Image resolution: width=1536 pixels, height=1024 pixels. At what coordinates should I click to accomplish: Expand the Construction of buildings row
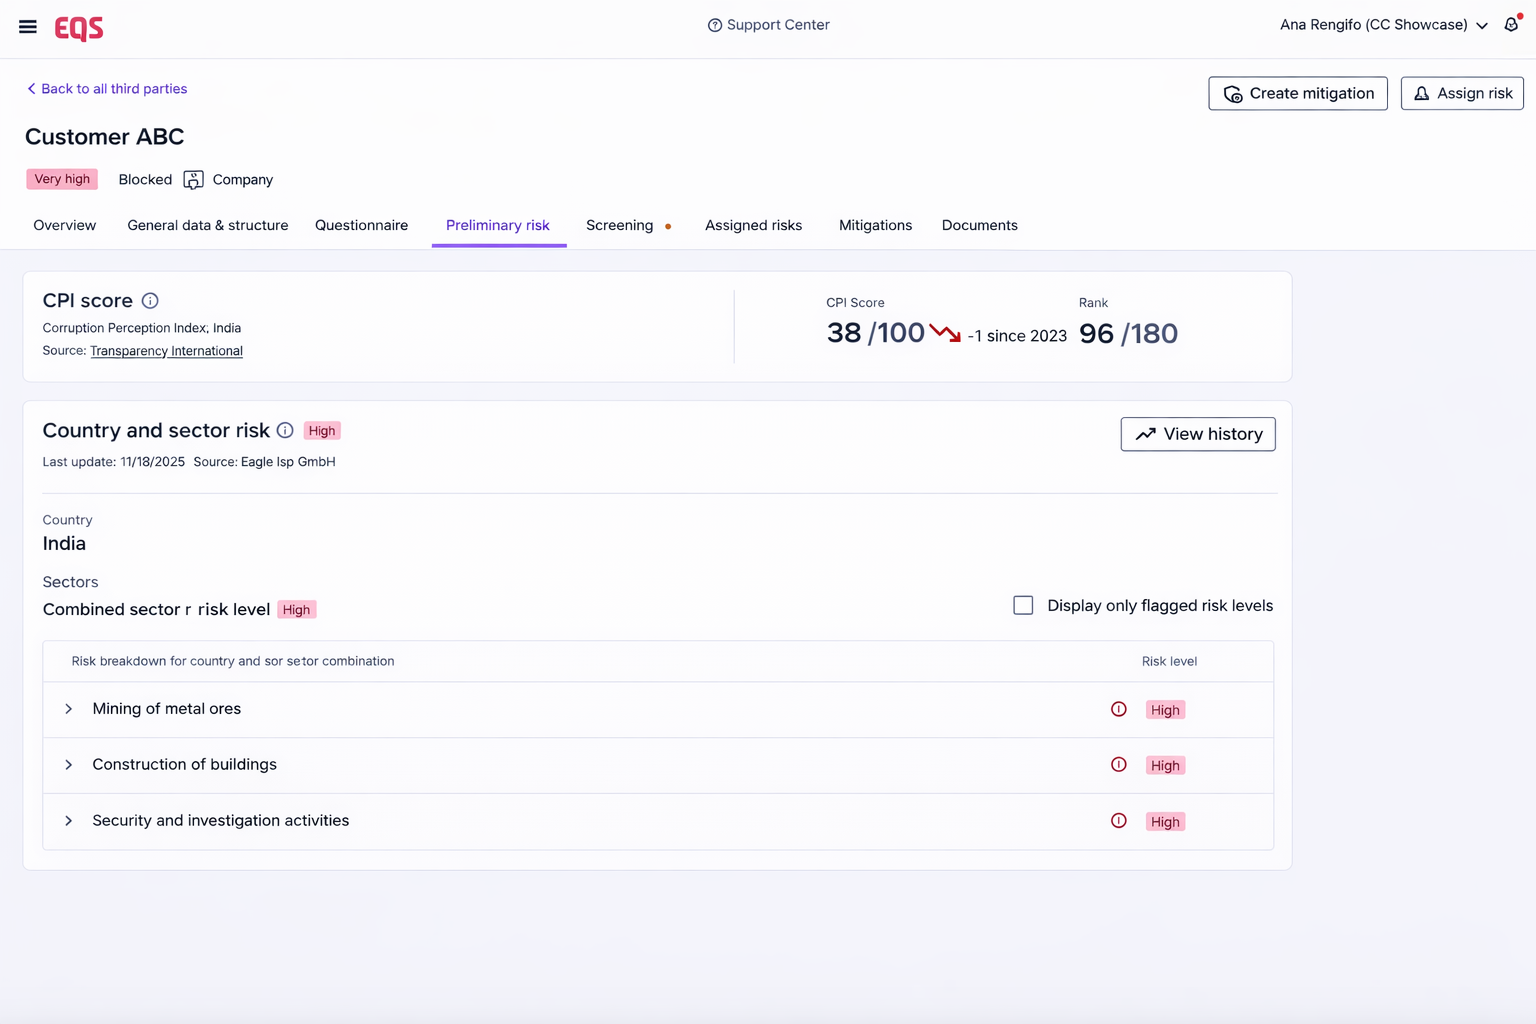point(69,765)
